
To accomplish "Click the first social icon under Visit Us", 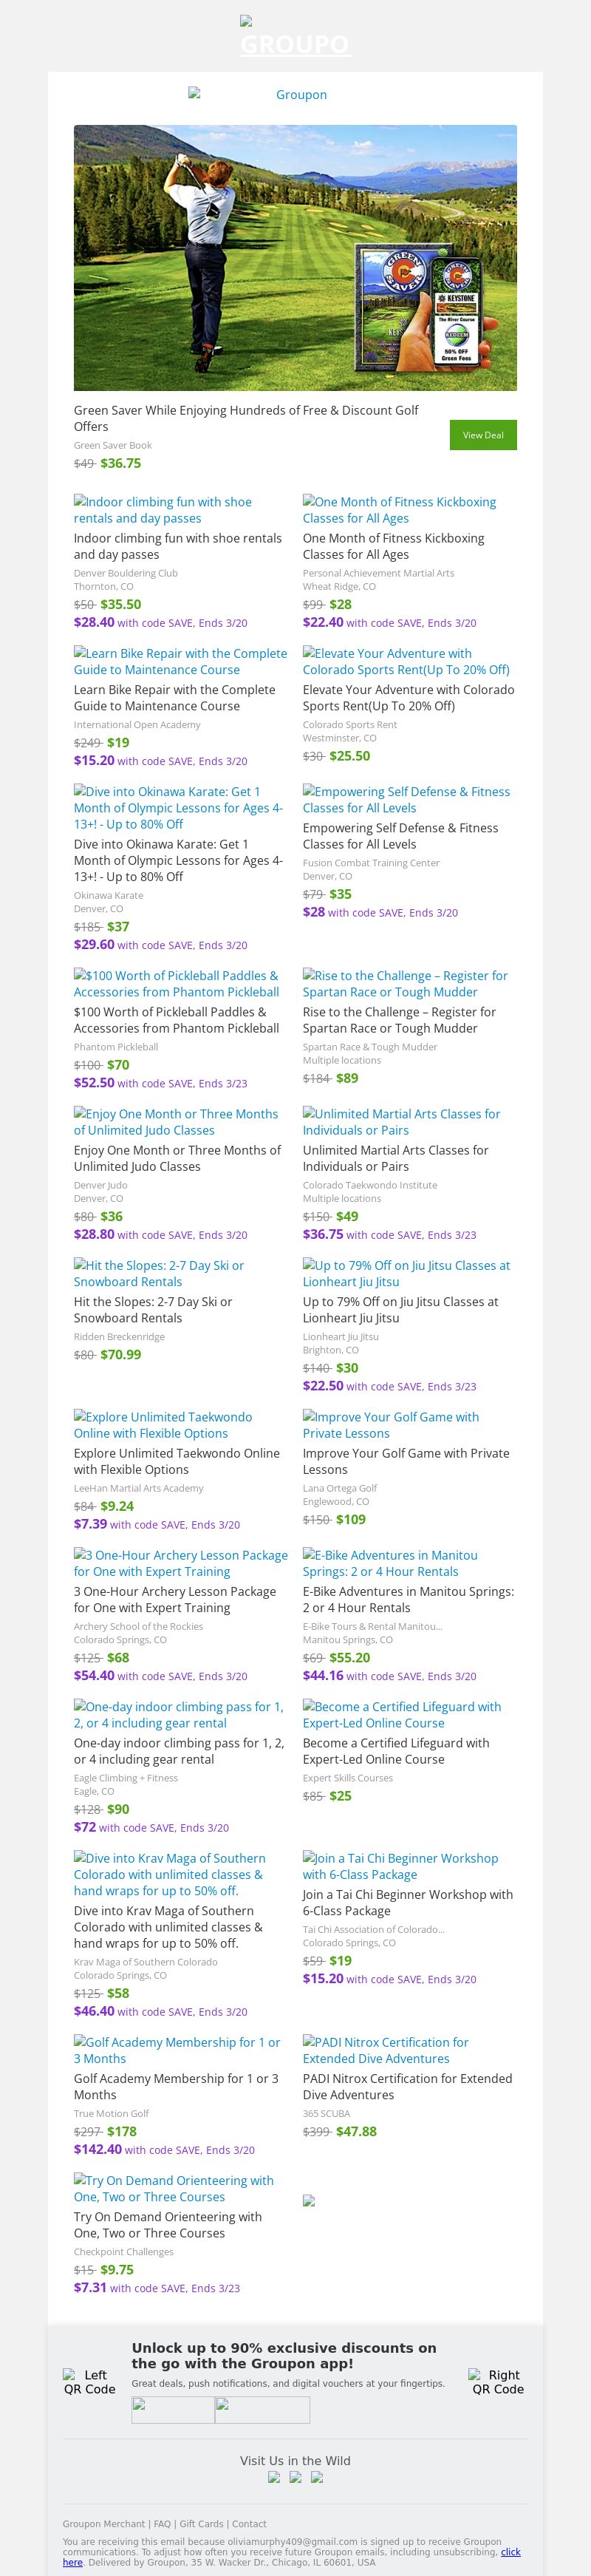I will click(274, 2477).
